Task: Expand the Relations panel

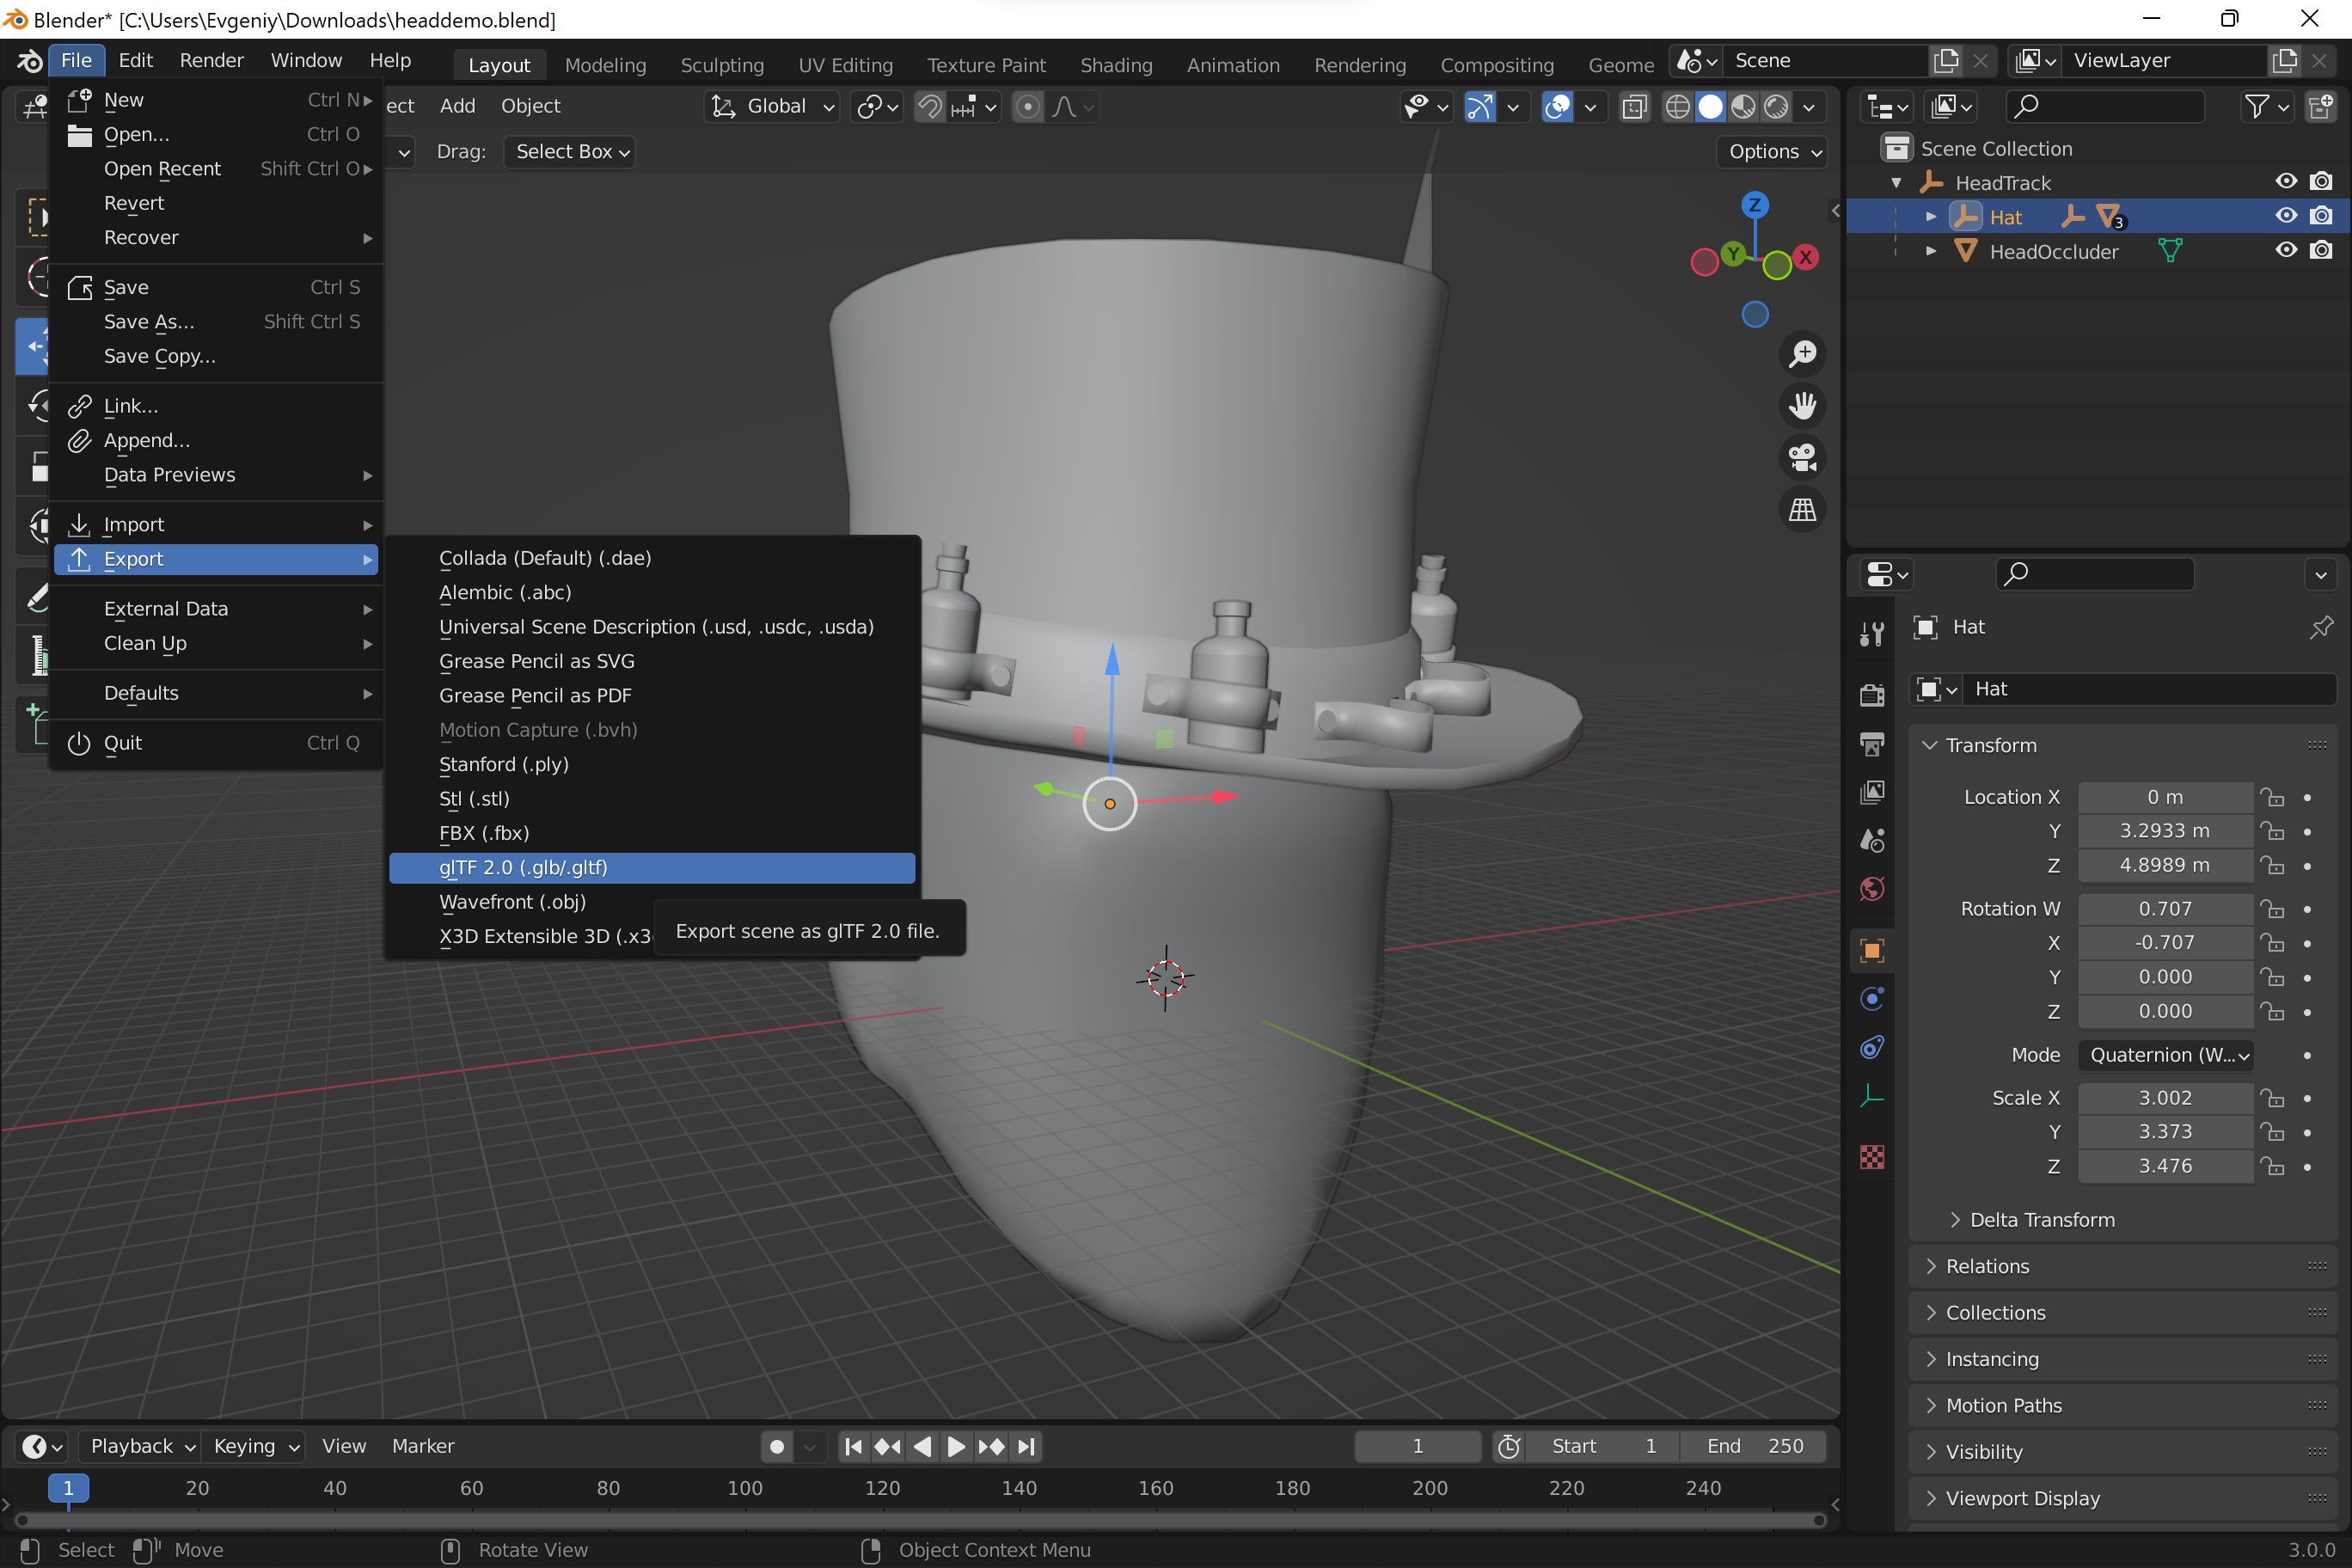Action: coord(1987,1266)
